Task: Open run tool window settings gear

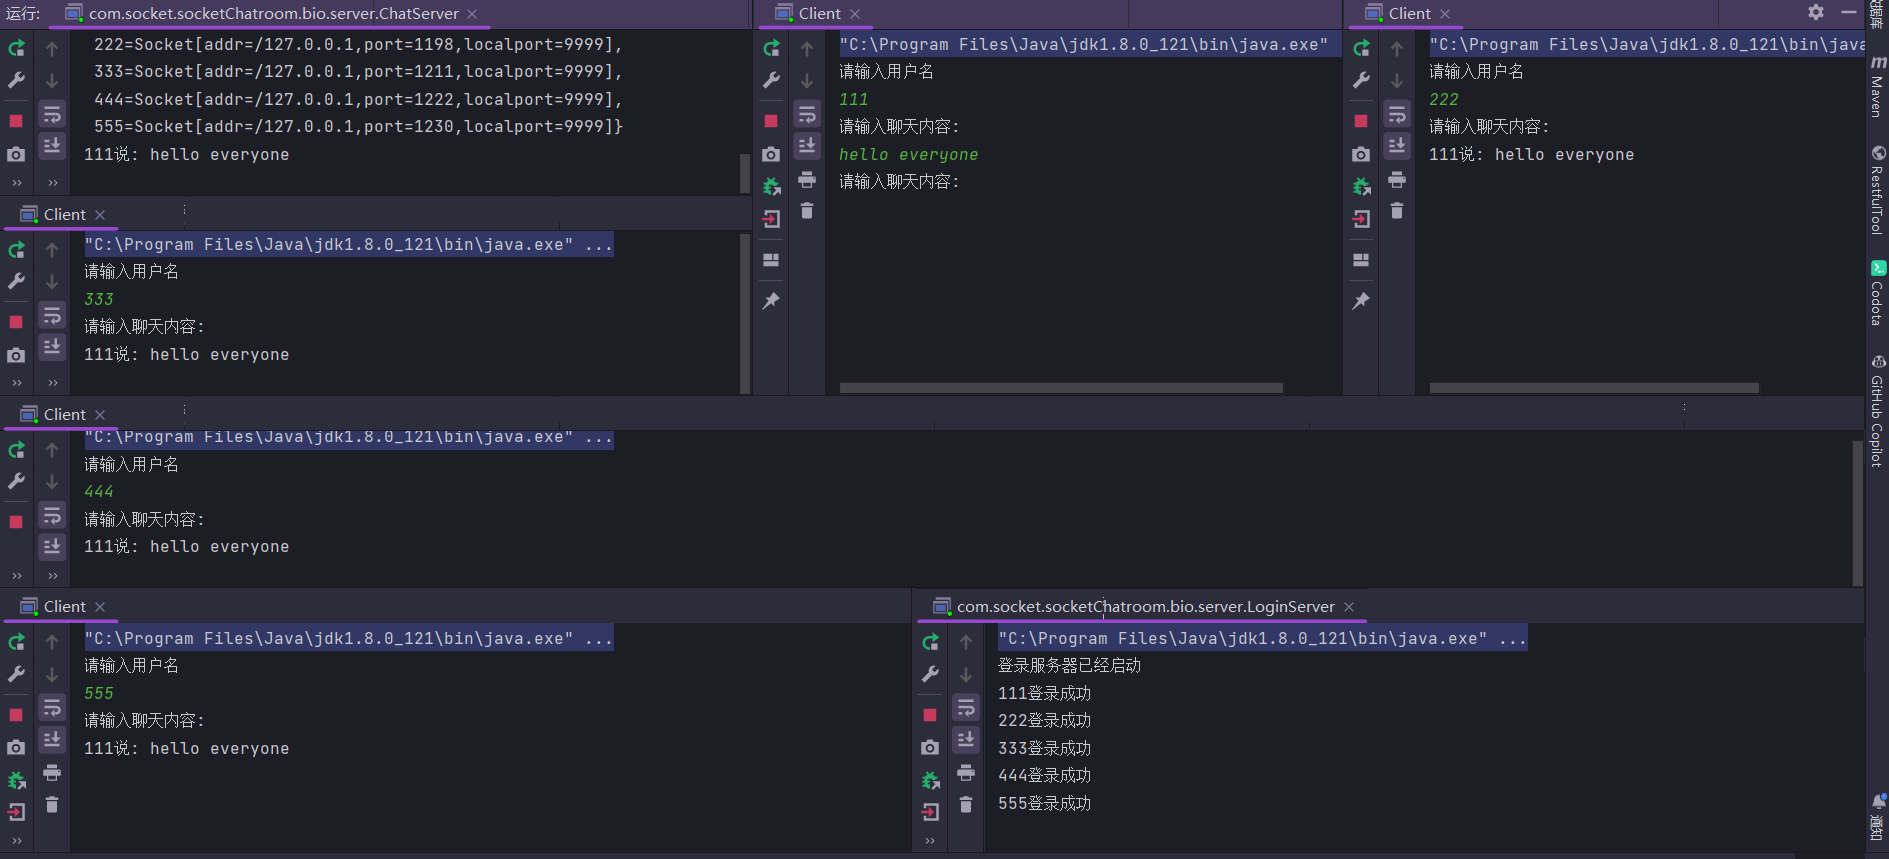Action: click(1816, 12)
